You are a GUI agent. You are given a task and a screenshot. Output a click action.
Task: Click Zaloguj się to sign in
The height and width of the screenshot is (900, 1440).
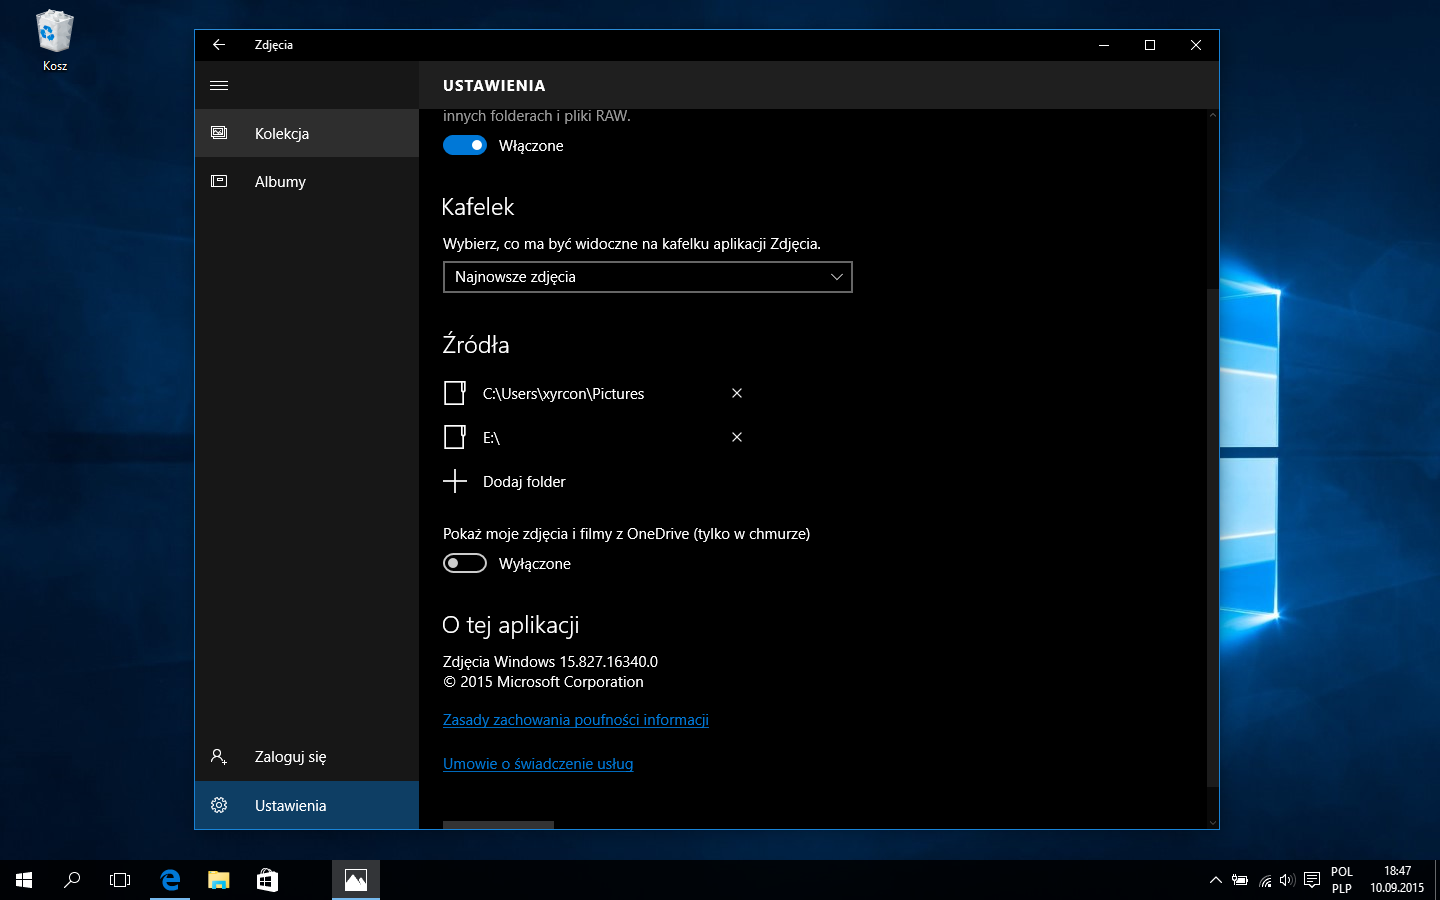(x=307, y=757)
